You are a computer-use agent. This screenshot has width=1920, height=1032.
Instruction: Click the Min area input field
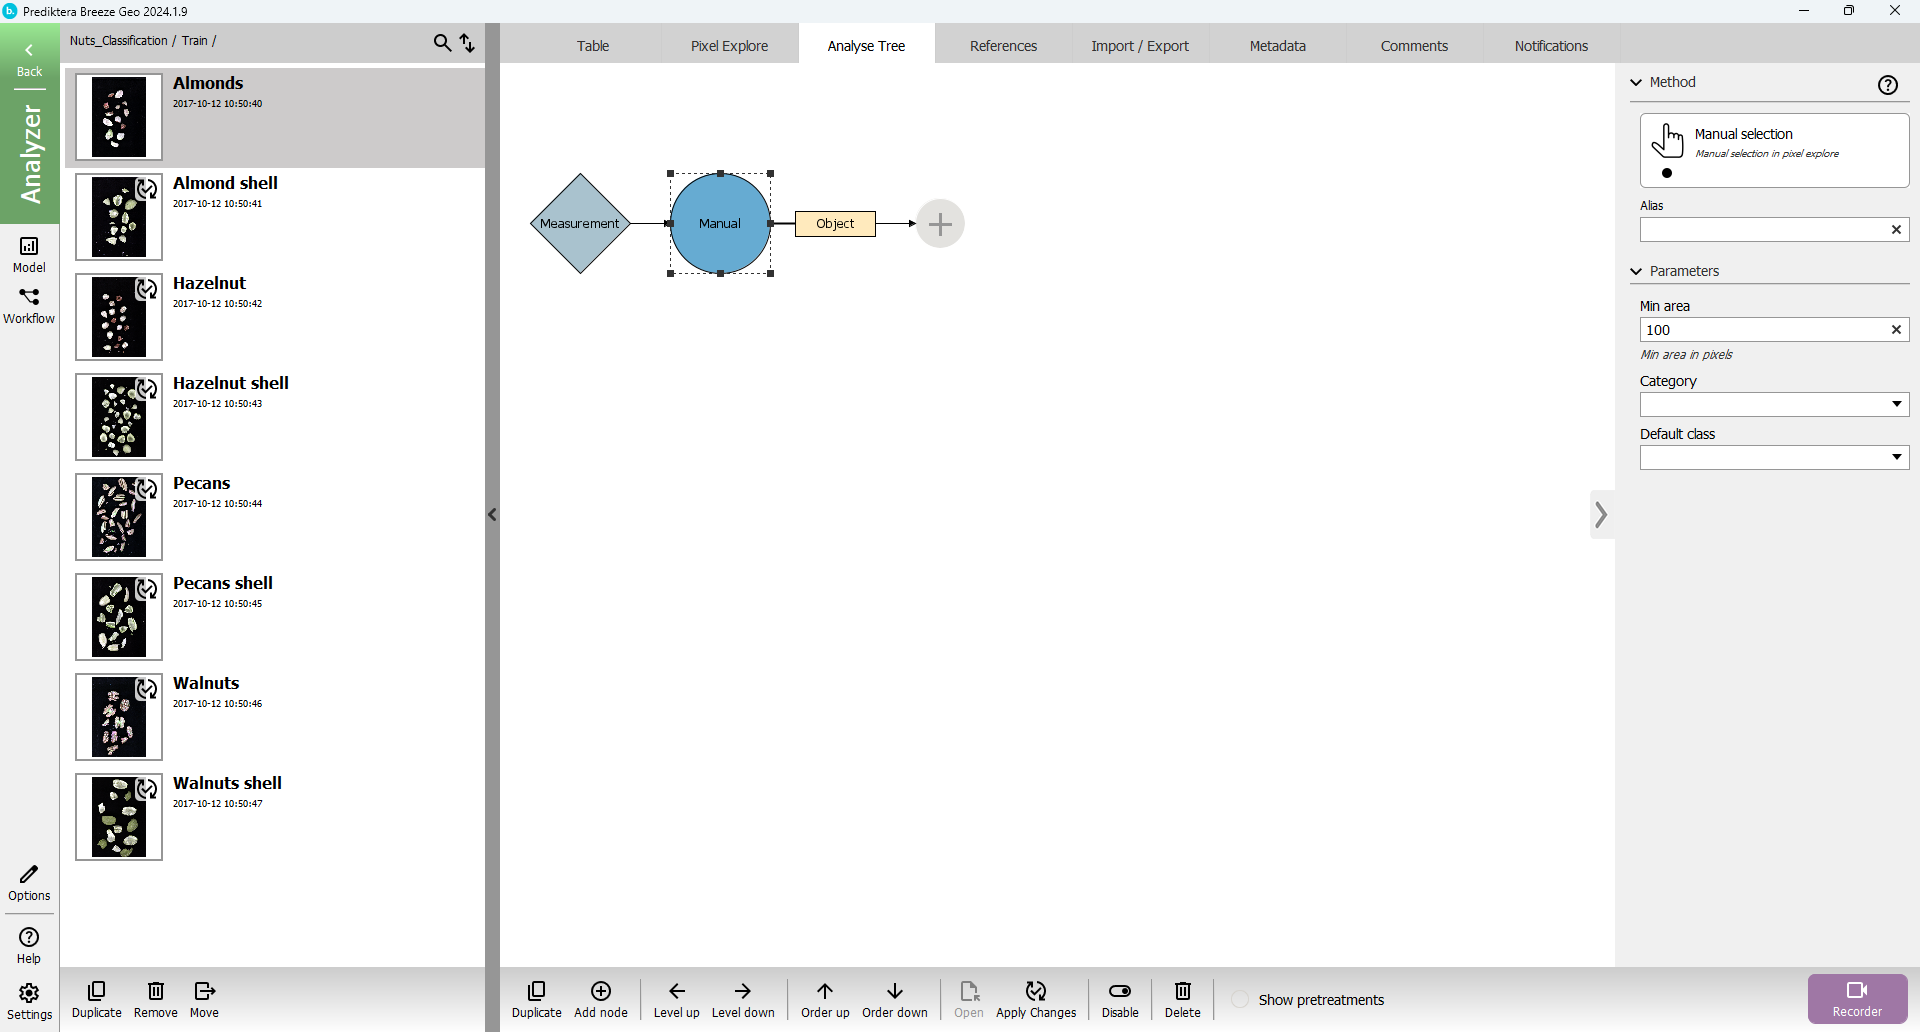[x=1762, y=330]
